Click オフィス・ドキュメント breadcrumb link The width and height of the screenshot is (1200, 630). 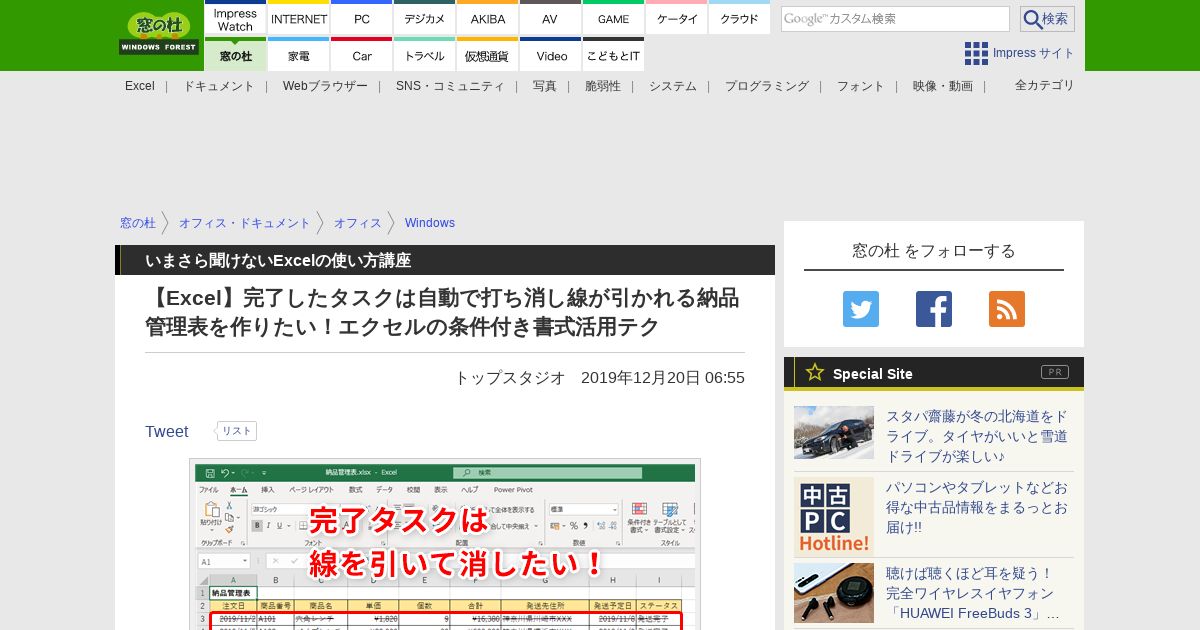point(245,223)
